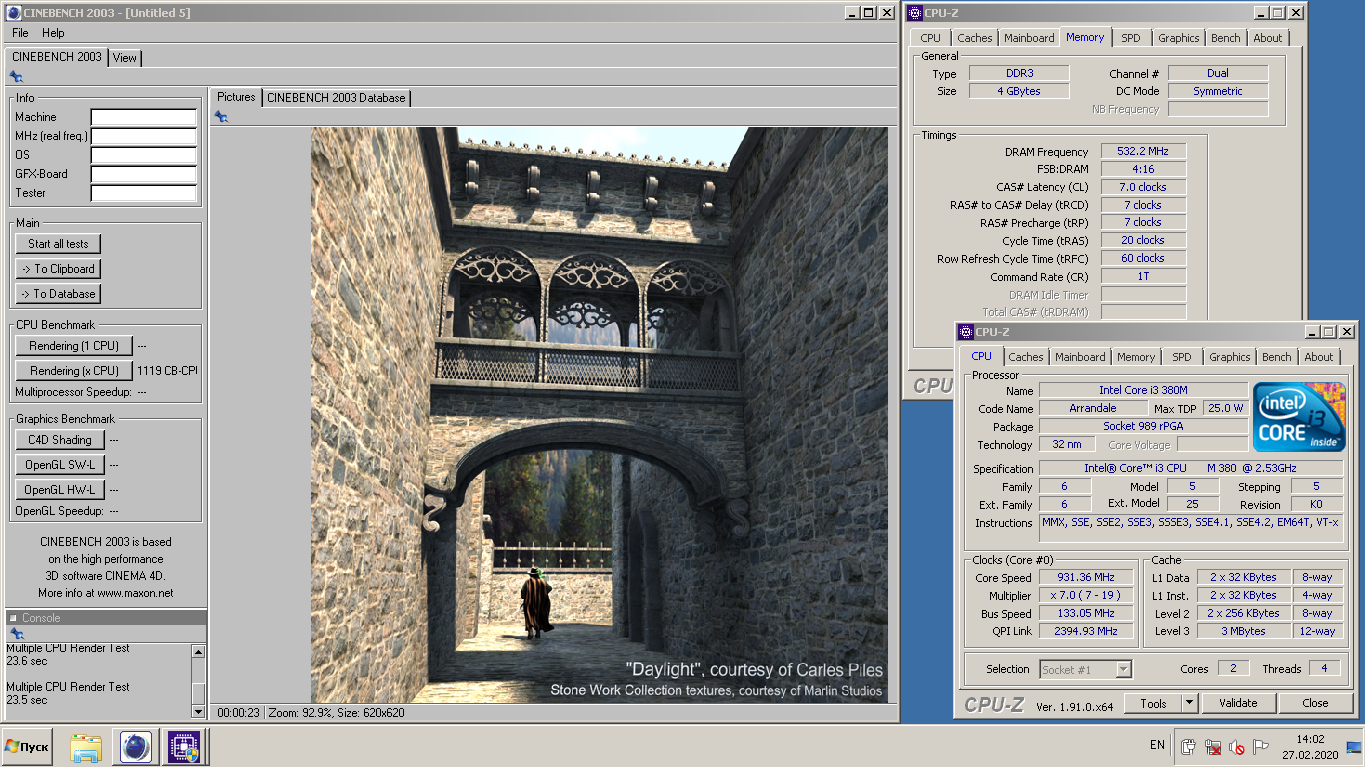The image size is (1365, 767).
Task: Click the pin icon under CINEBENCH 2003 tab
Action: coord(16,77)
